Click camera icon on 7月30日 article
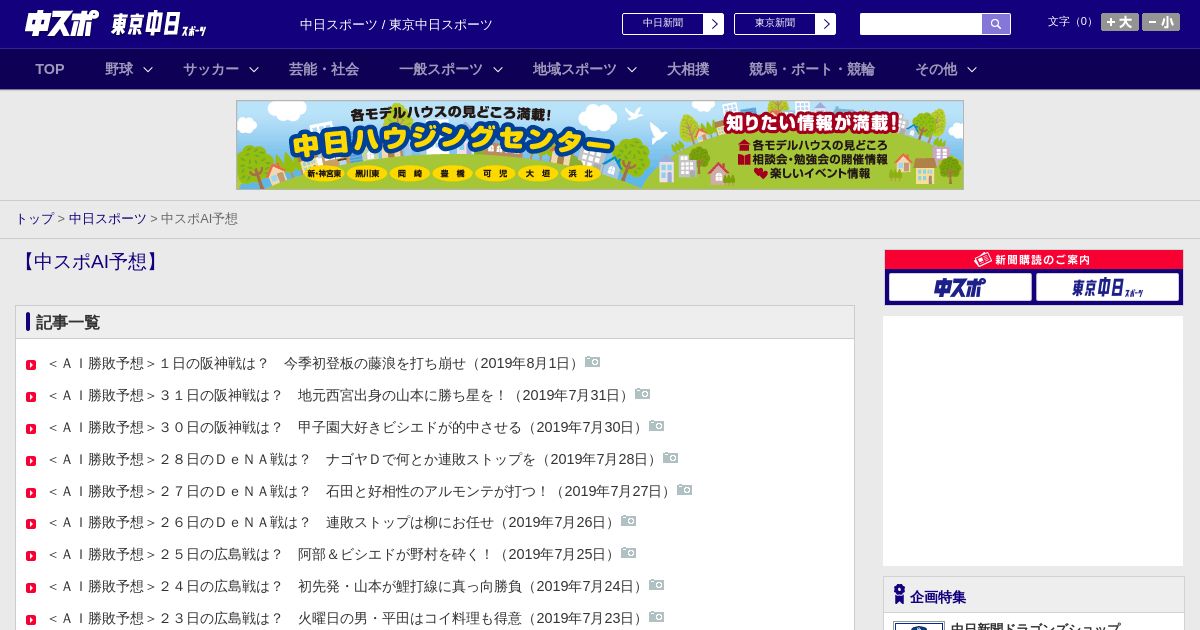Image resolution: width=1200 pixels, height=630 pixels. tap(657, 426)
